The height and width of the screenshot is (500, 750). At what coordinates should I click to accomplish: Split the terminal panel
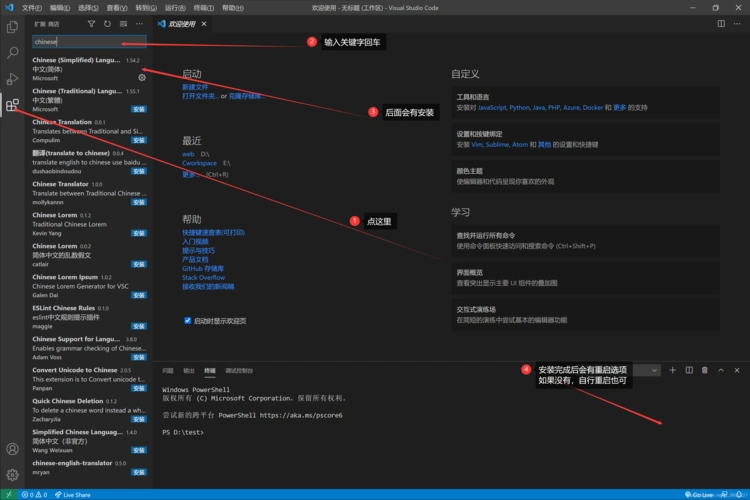tap(689, 370)
